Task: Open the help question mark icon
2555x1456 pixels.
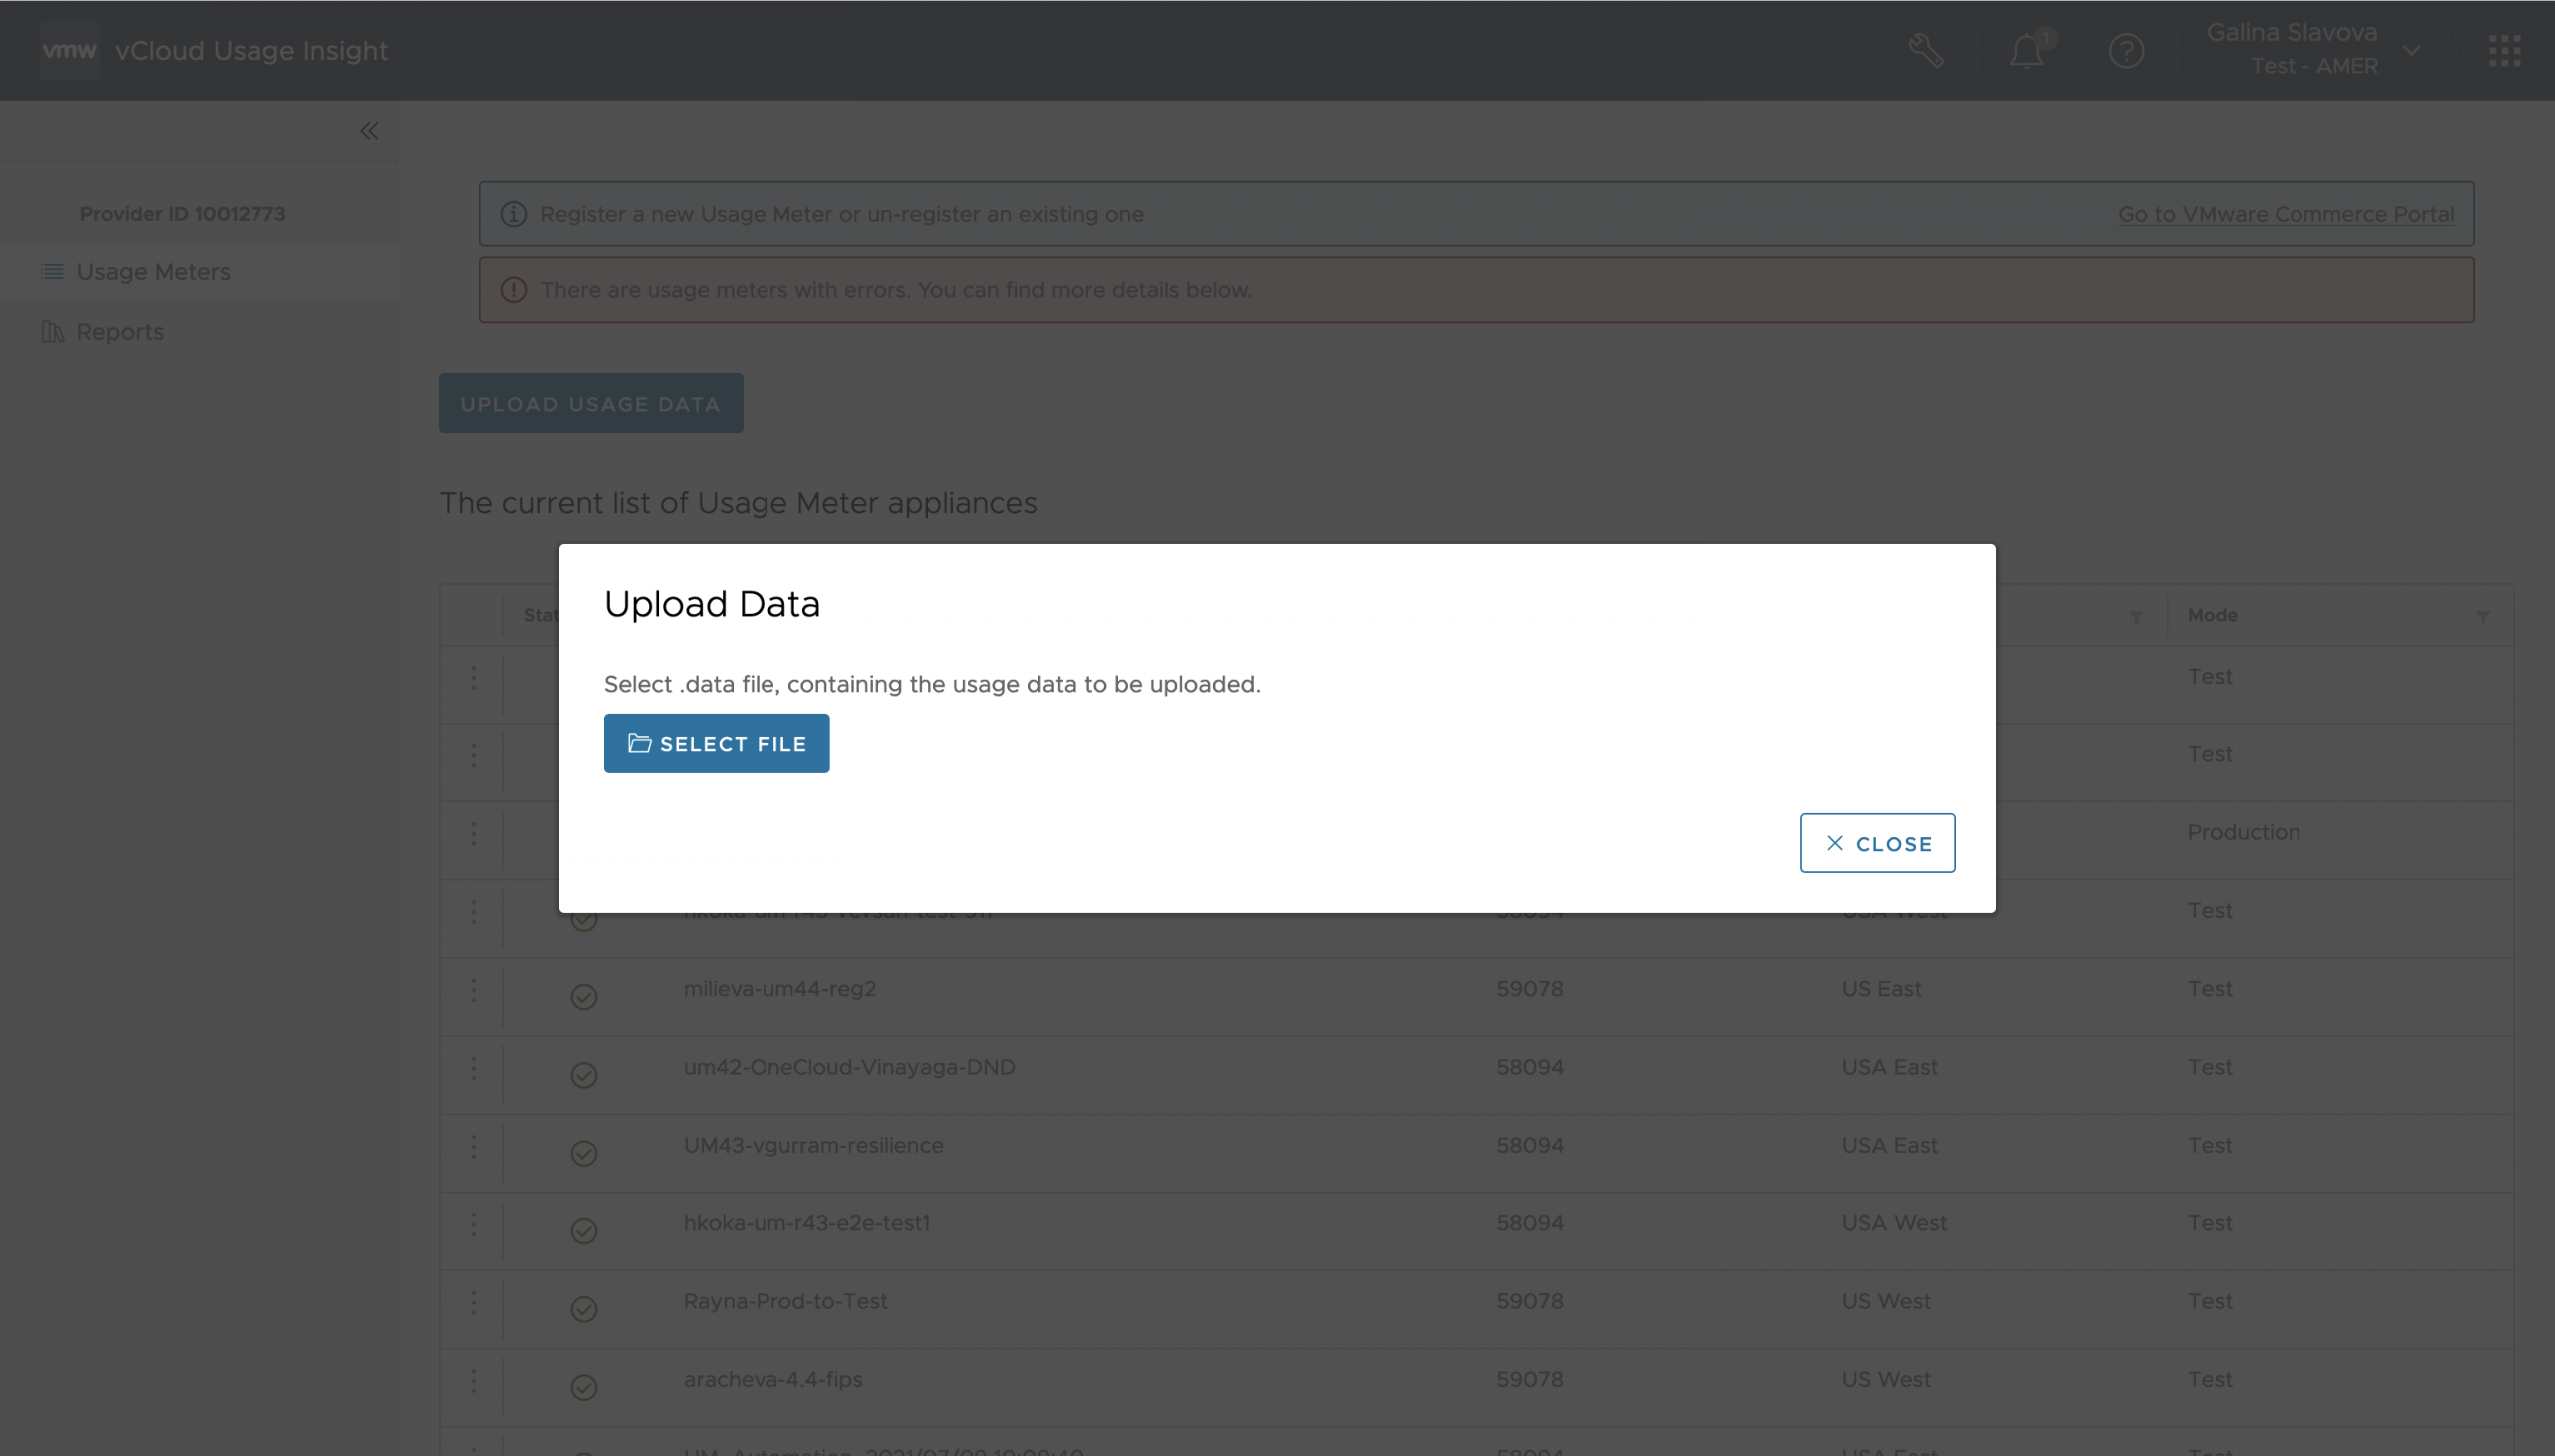Action: [2125, 50]
